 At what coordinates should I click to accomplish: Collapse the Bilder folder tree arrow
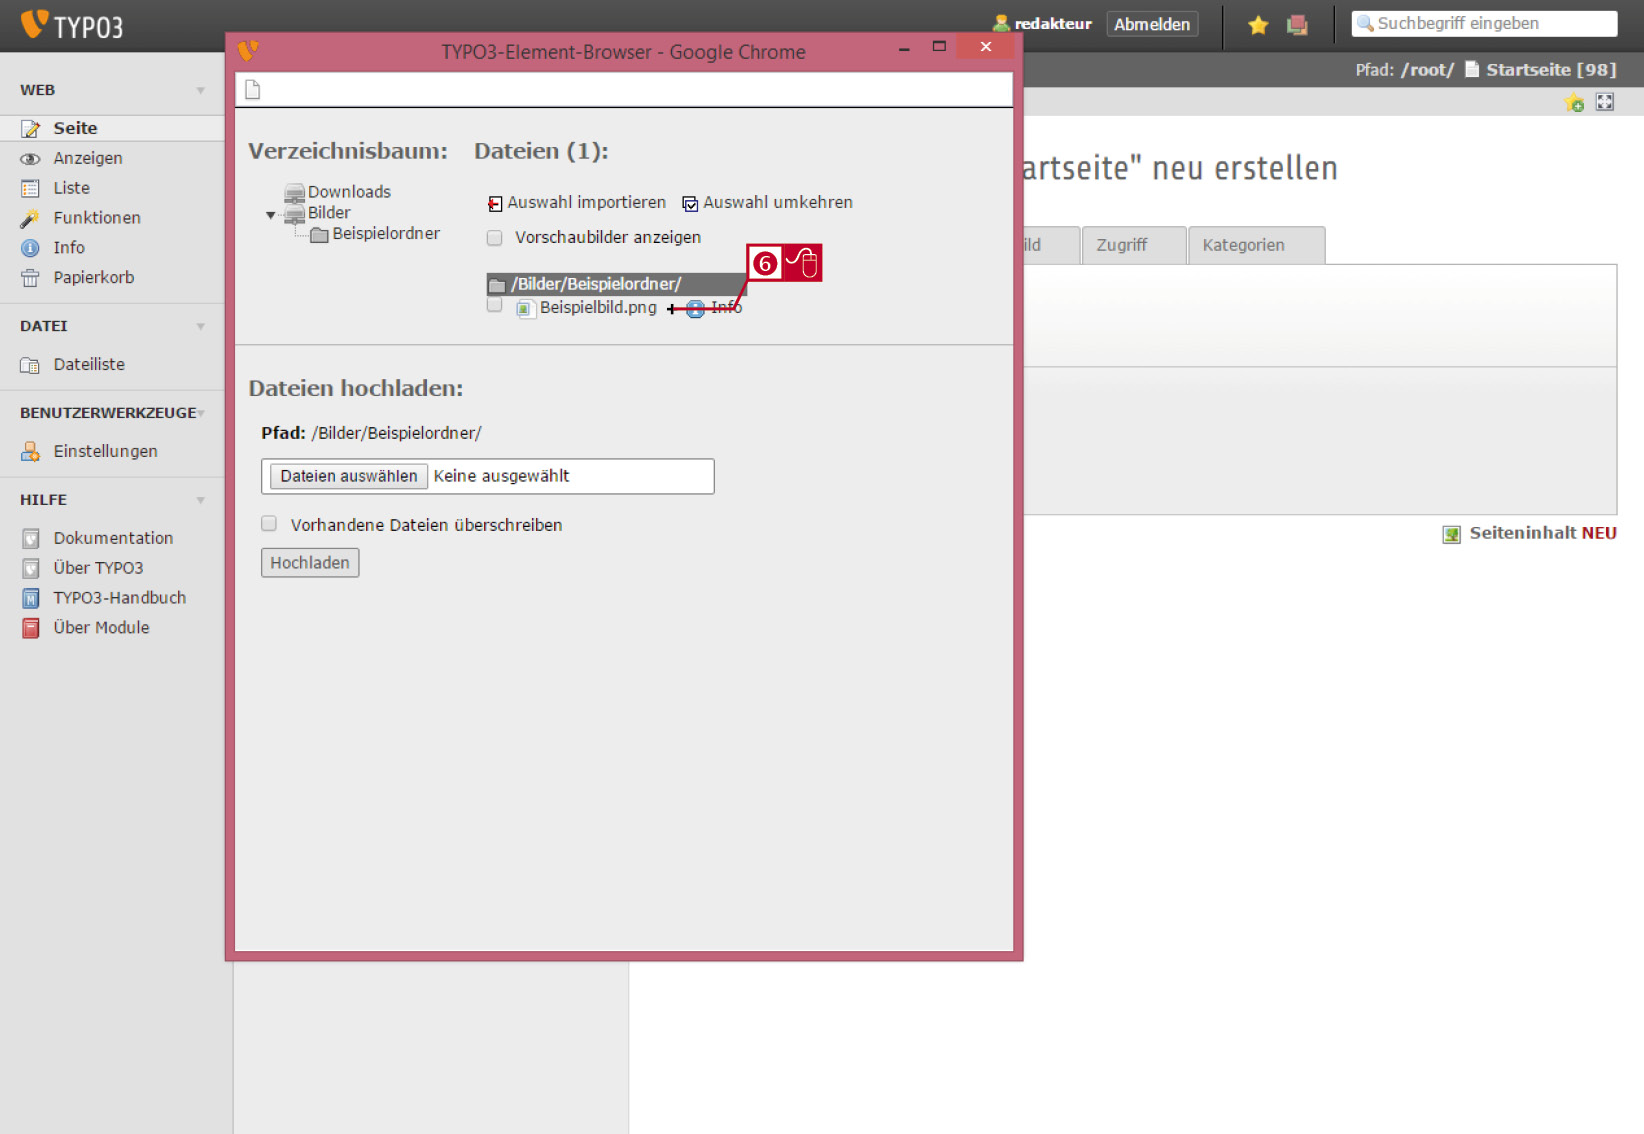[270, 215]
